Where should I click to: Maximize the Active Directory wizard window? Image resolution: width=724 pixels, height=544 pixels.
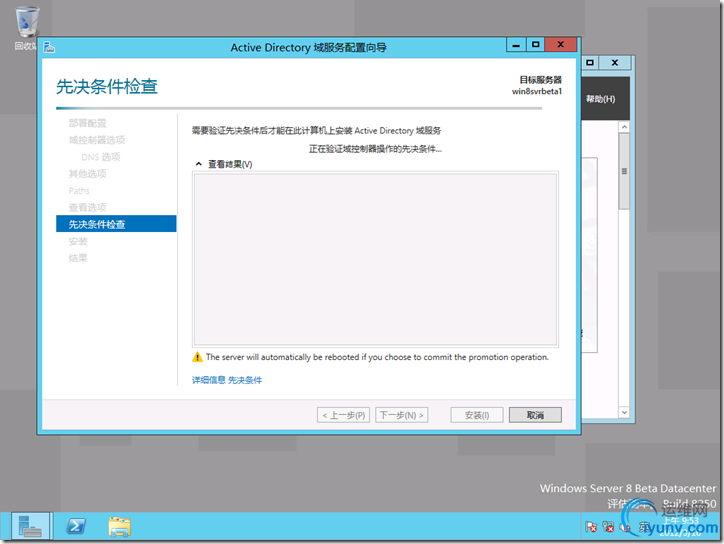tap(536, 45)
